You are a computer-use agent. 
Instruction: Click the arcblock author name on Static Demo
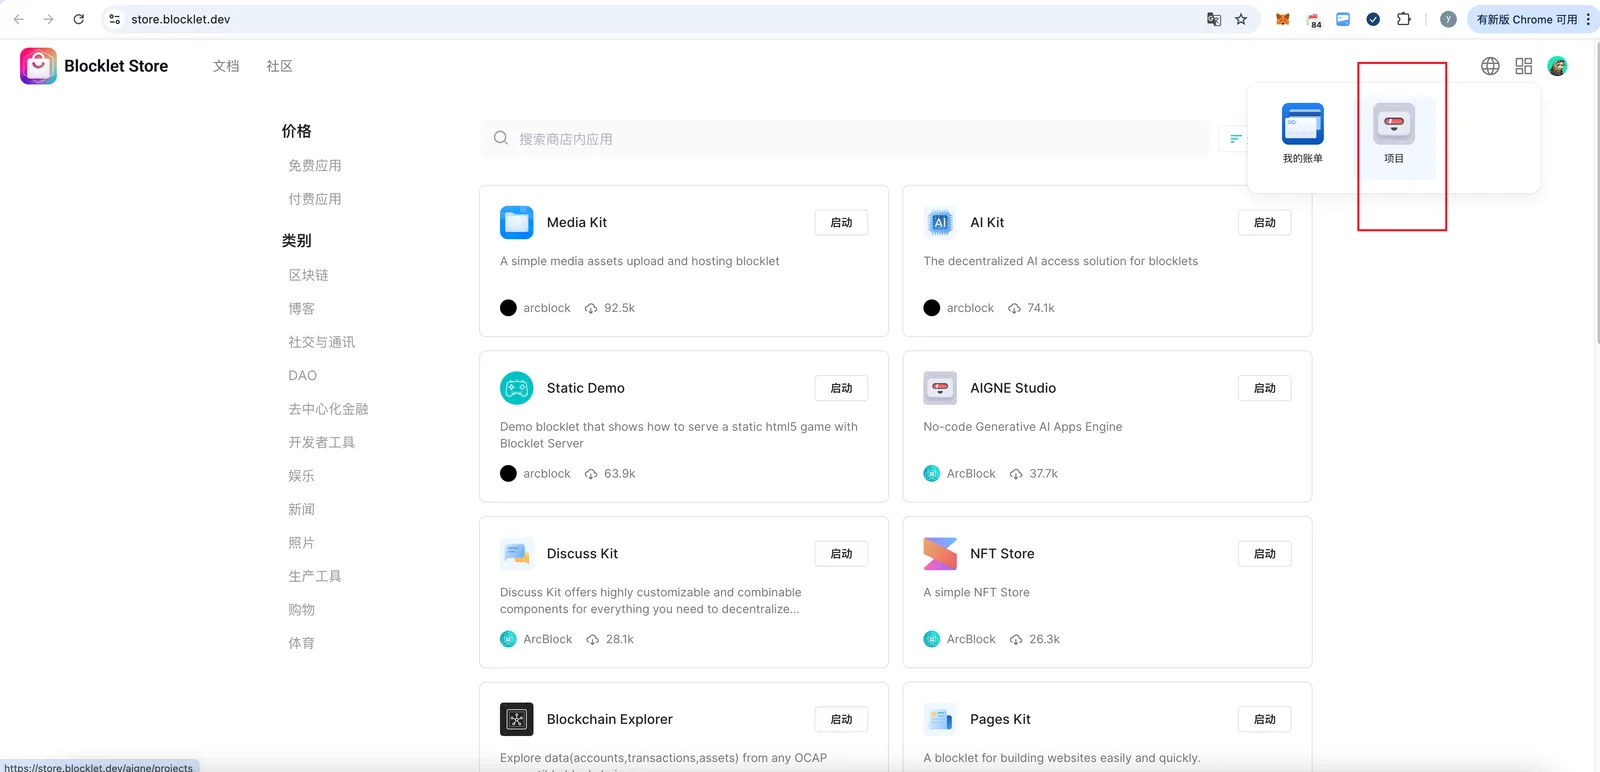547,474
